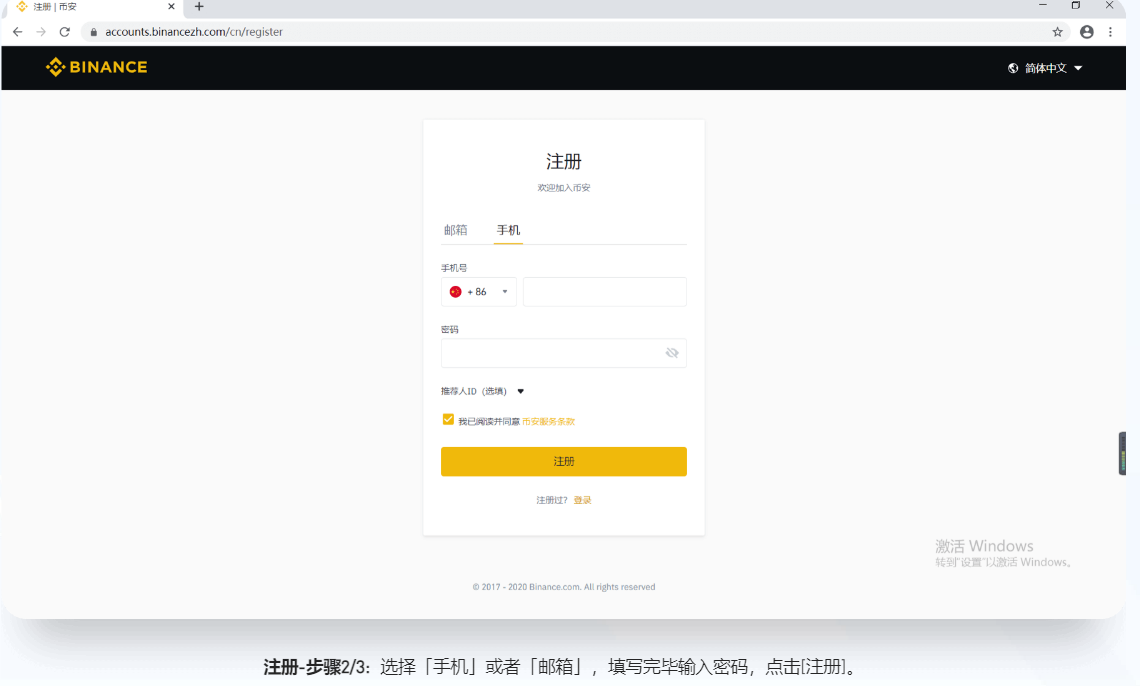Open Chrome's three-dot menu
This screenshot has height=686, width=1140.
tap(1111, 32)
